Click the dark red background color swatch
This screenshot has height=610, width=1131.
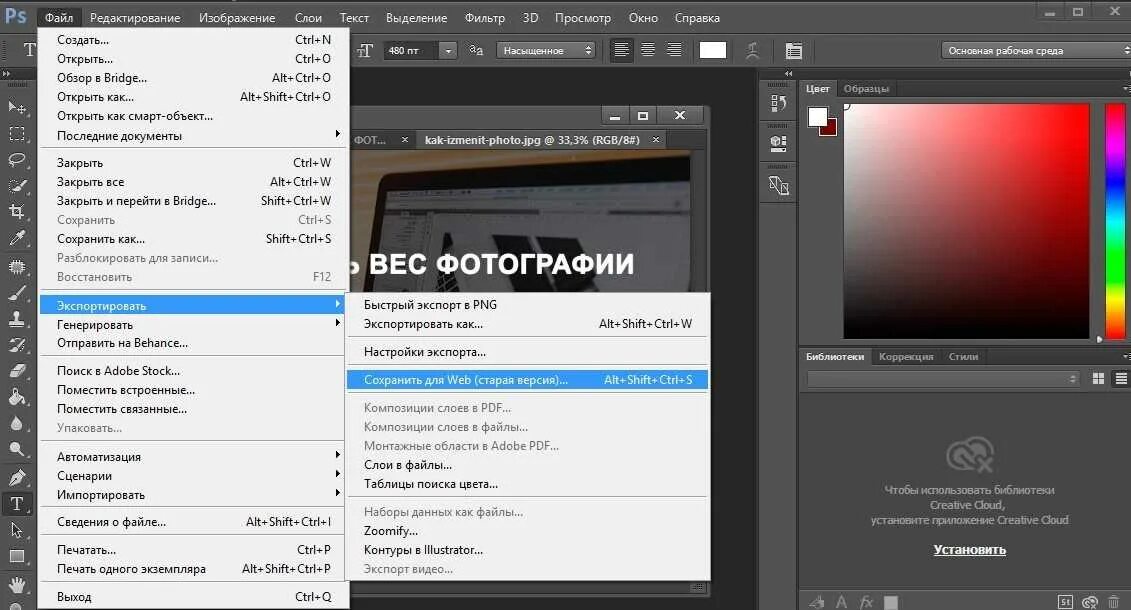point(829,128)
